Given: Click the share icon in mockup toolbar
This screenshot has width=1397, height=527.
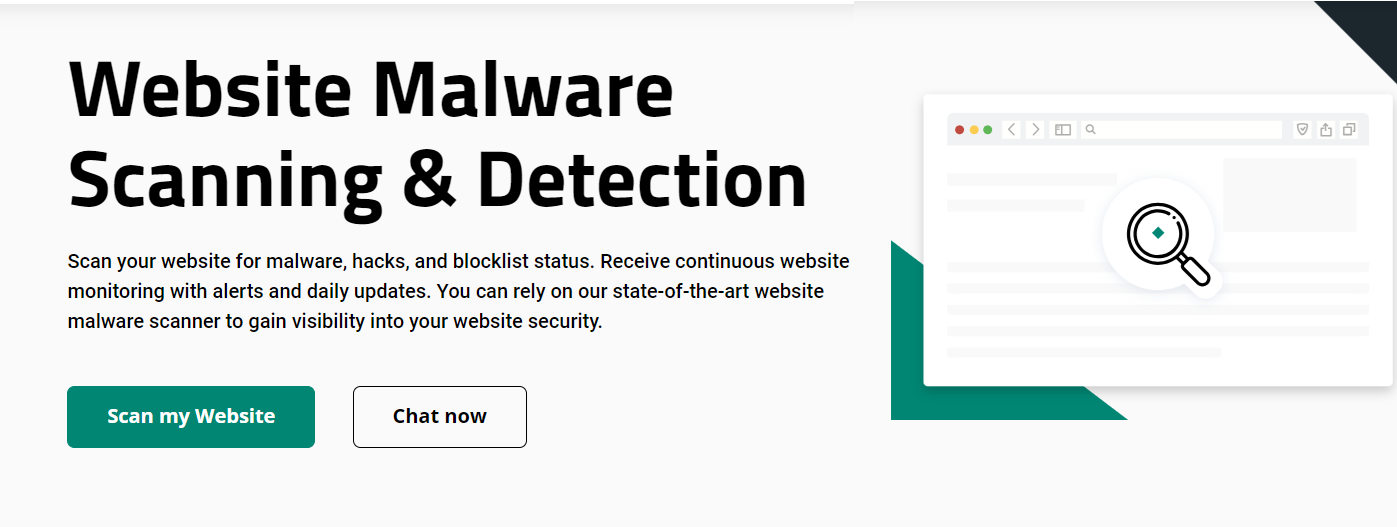Looking at the screenshot, I should tap(1326, 129).
